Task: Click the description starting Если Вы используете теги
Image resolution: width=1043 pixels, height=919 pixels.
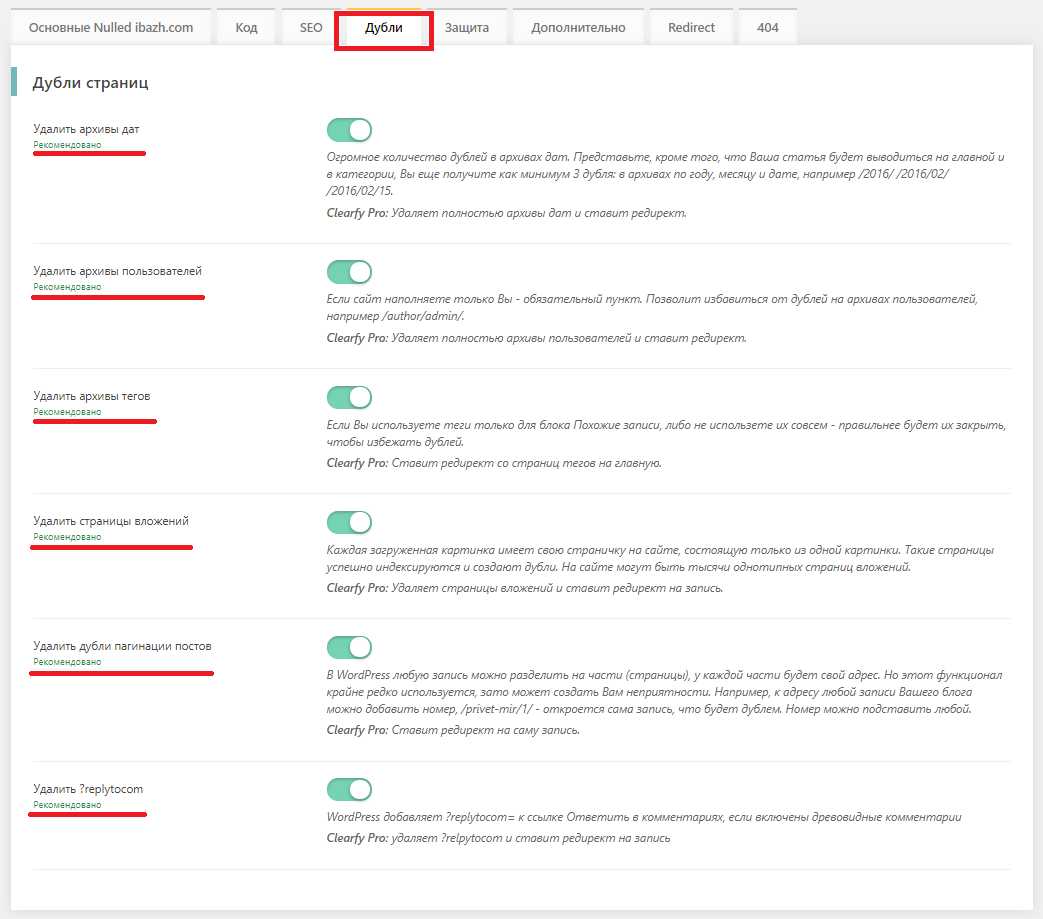Action: click(x=666, y=433)
